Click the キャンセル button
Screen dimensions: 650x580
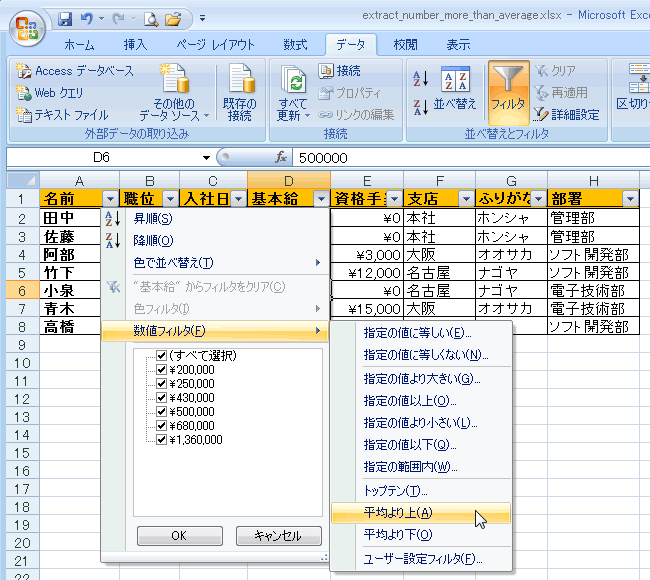pos(279,536)
